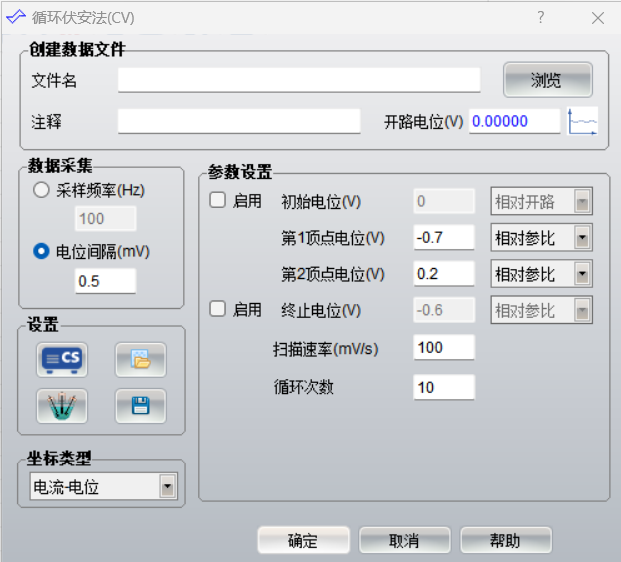Click the 开路电位(V) label

click(423, 122)
